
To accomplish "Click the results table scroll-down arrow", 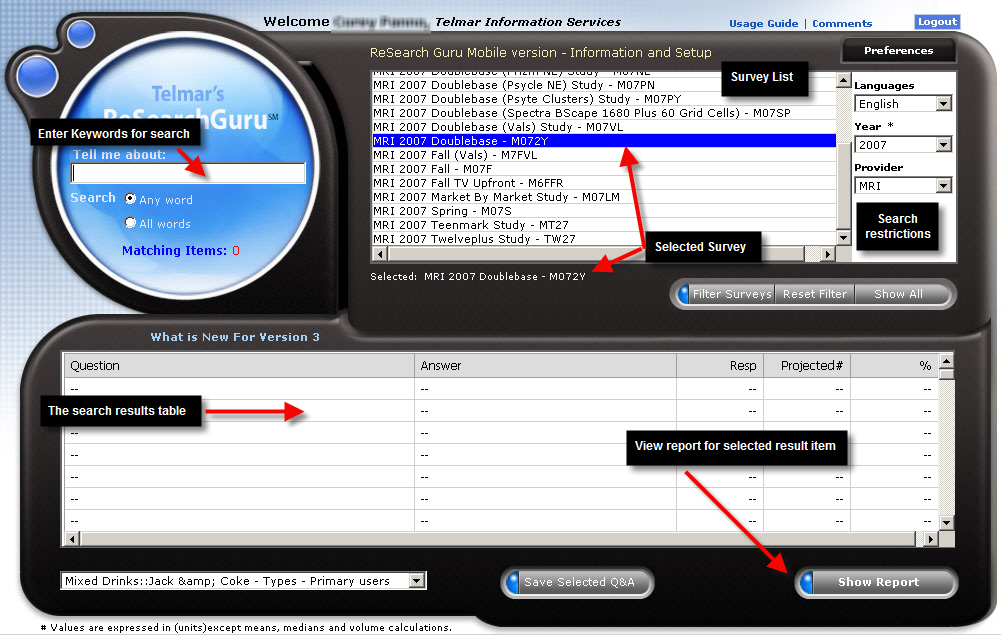I will click(947, 522).
